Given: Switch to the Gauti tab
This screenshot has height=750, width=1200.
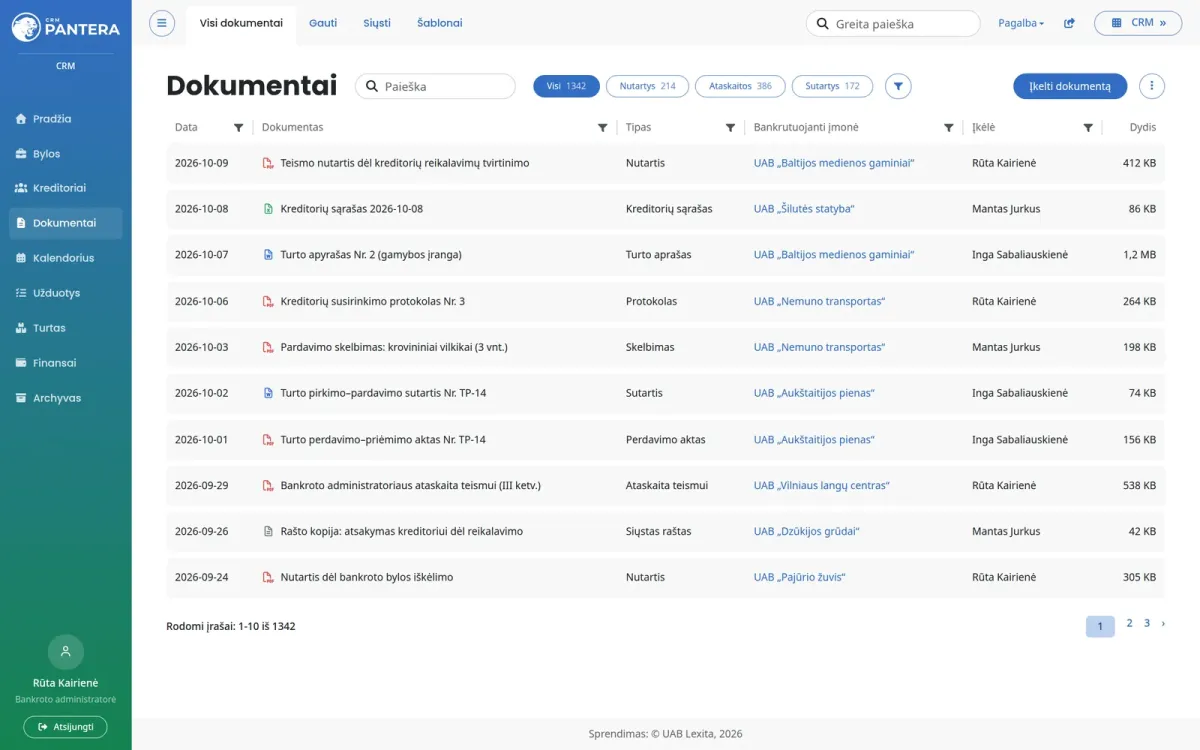Looking at the screenshot, I should point(323,23).
